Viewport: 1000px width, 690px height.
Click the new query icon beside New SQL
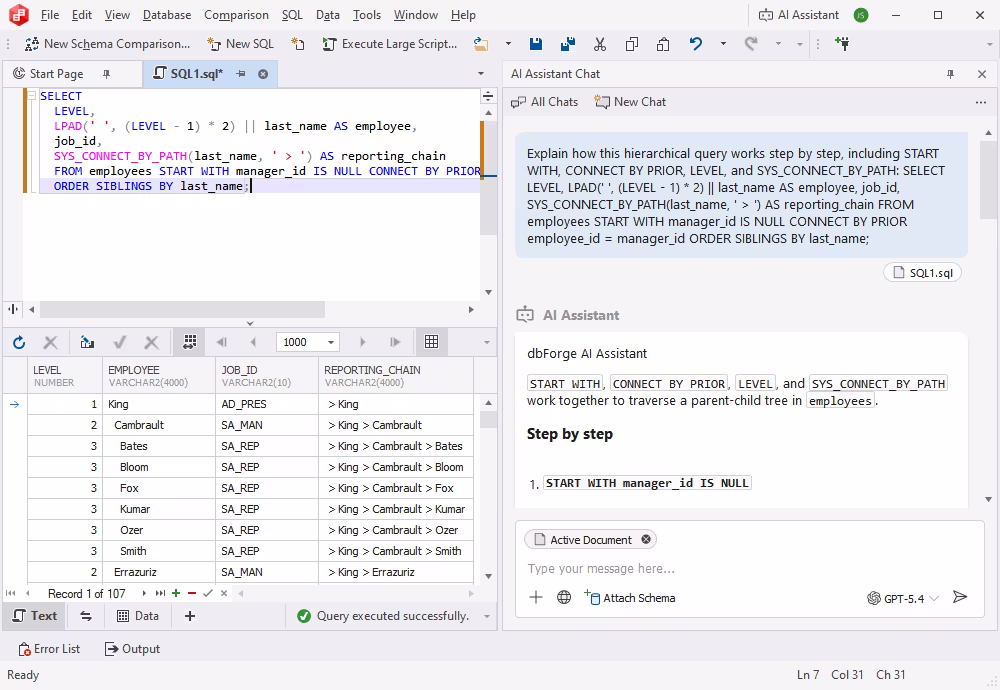click(x=298, y=44)
